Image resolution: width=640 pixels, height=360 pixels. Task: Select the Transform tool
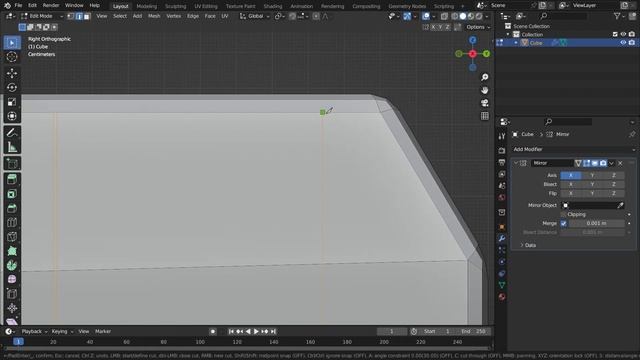tap(12, 116)
